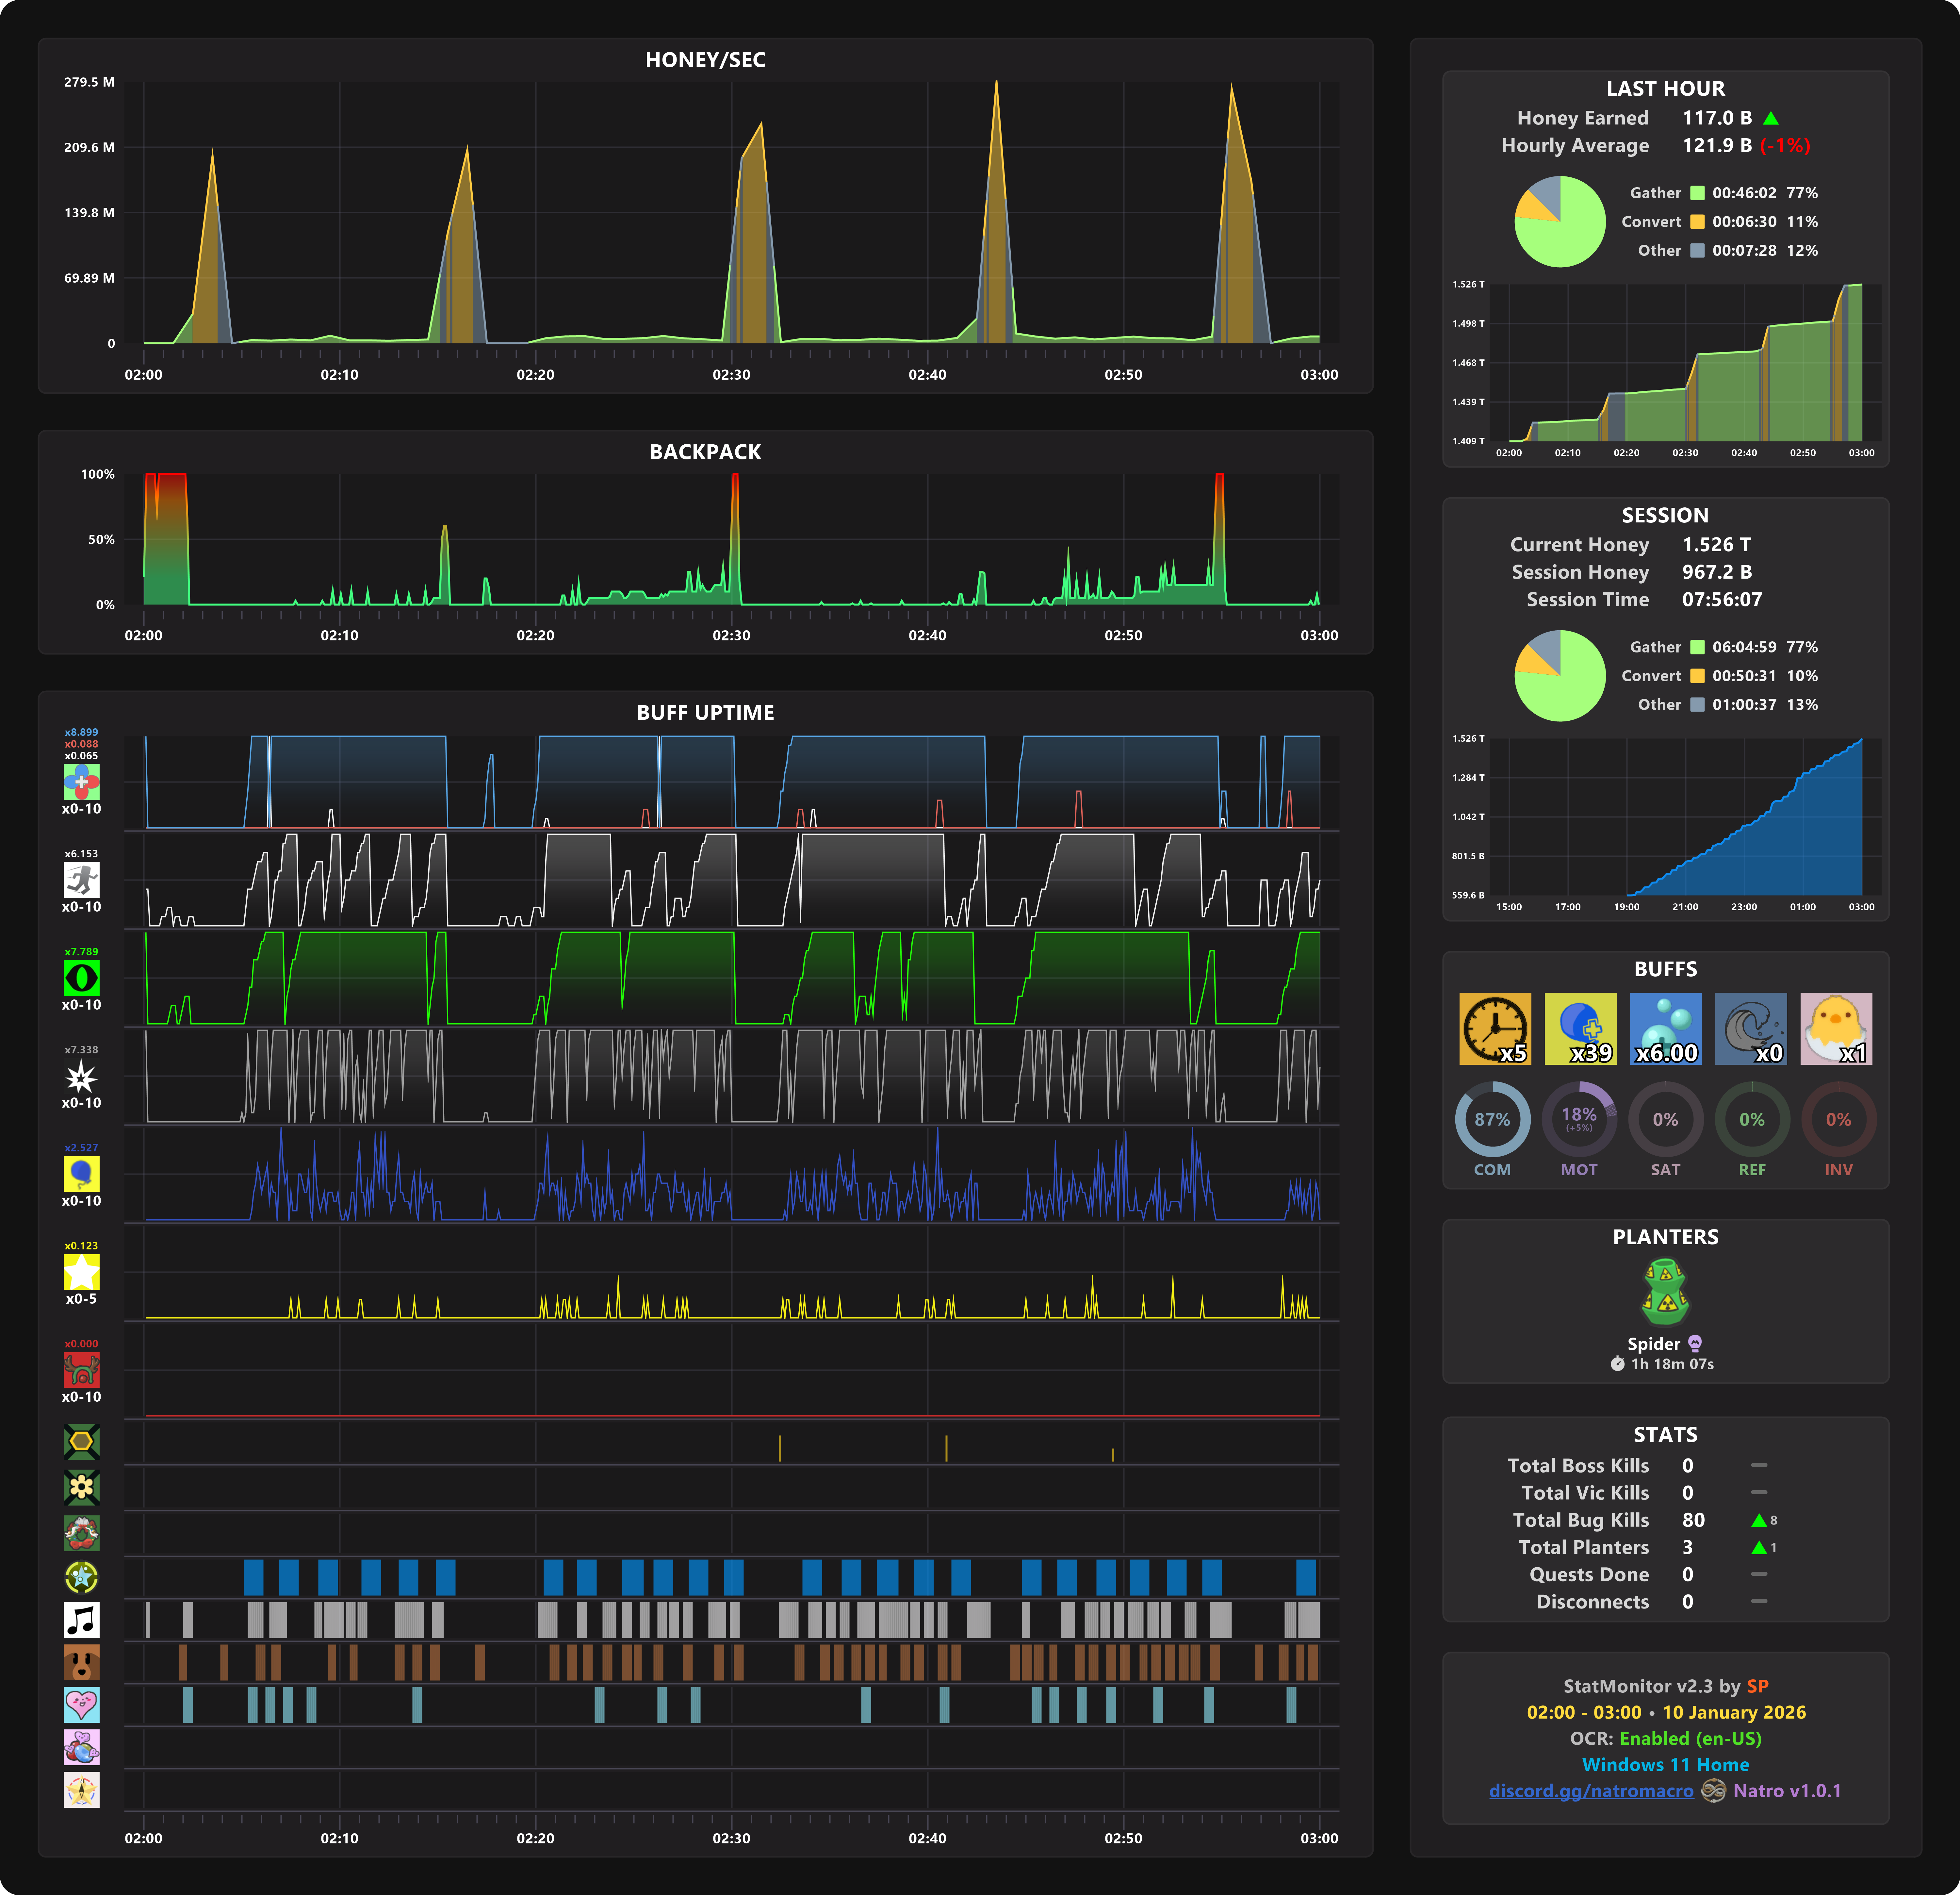Click the green Gather legend swatch in Last Hour

point(1697,193)
